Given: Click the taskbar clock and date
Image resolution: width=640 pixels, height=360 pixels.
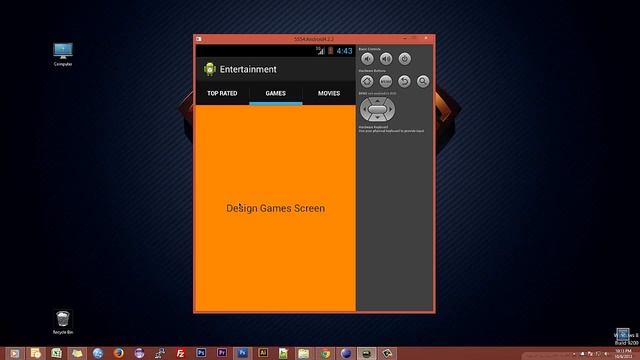Looking at the screenshot, I should (623, 353).
